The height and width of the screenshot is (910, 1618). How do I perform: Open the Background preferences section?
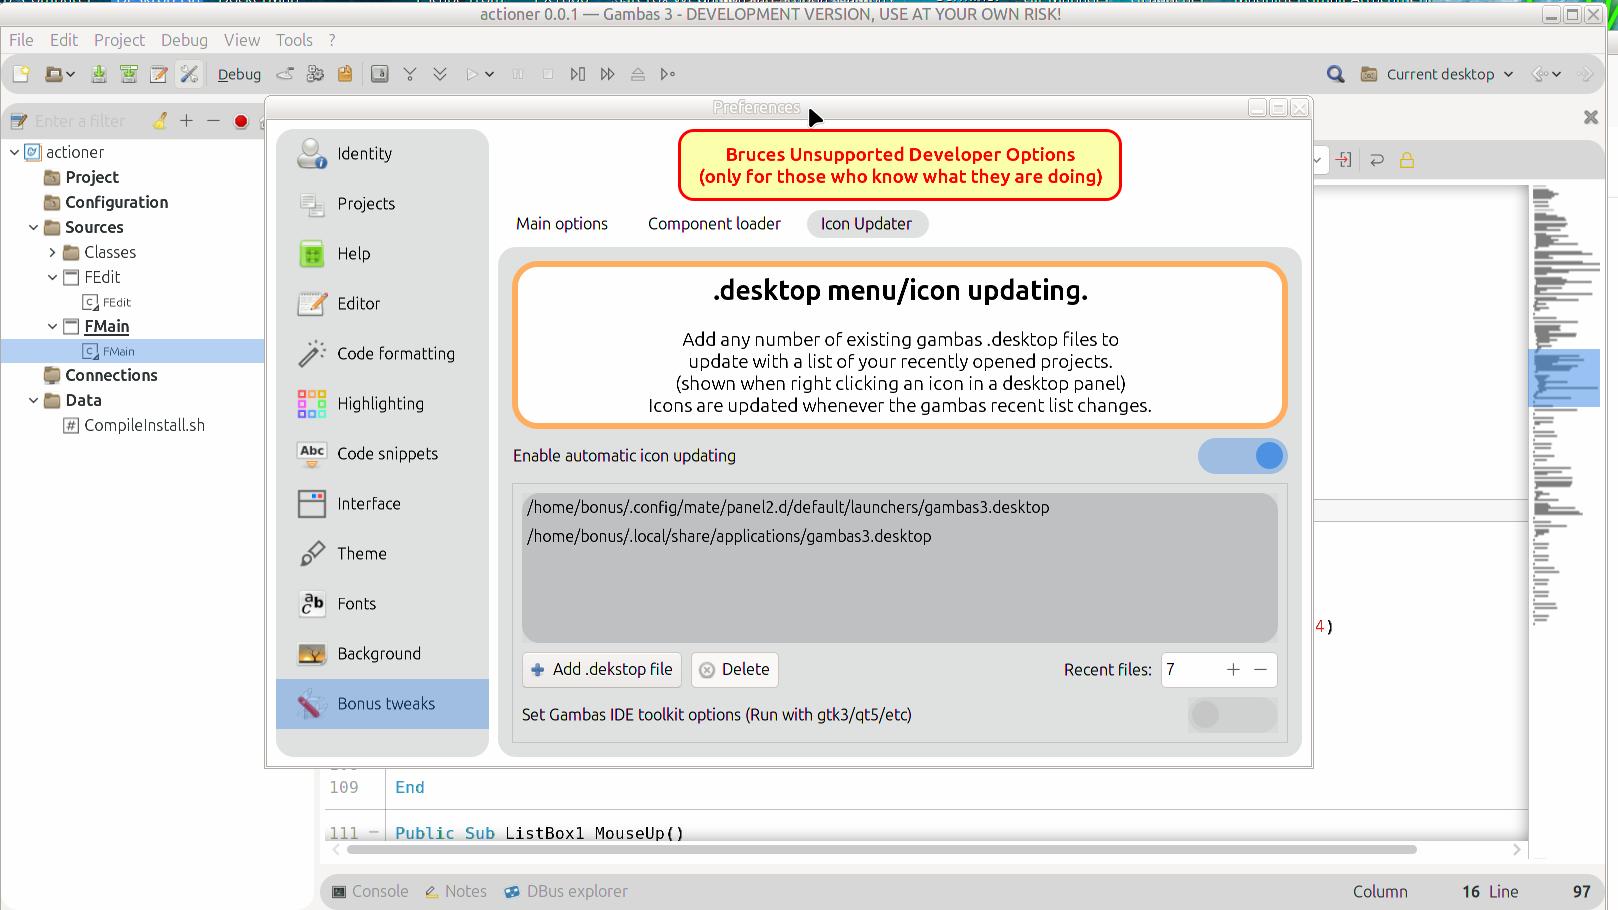tap(378, 654)
